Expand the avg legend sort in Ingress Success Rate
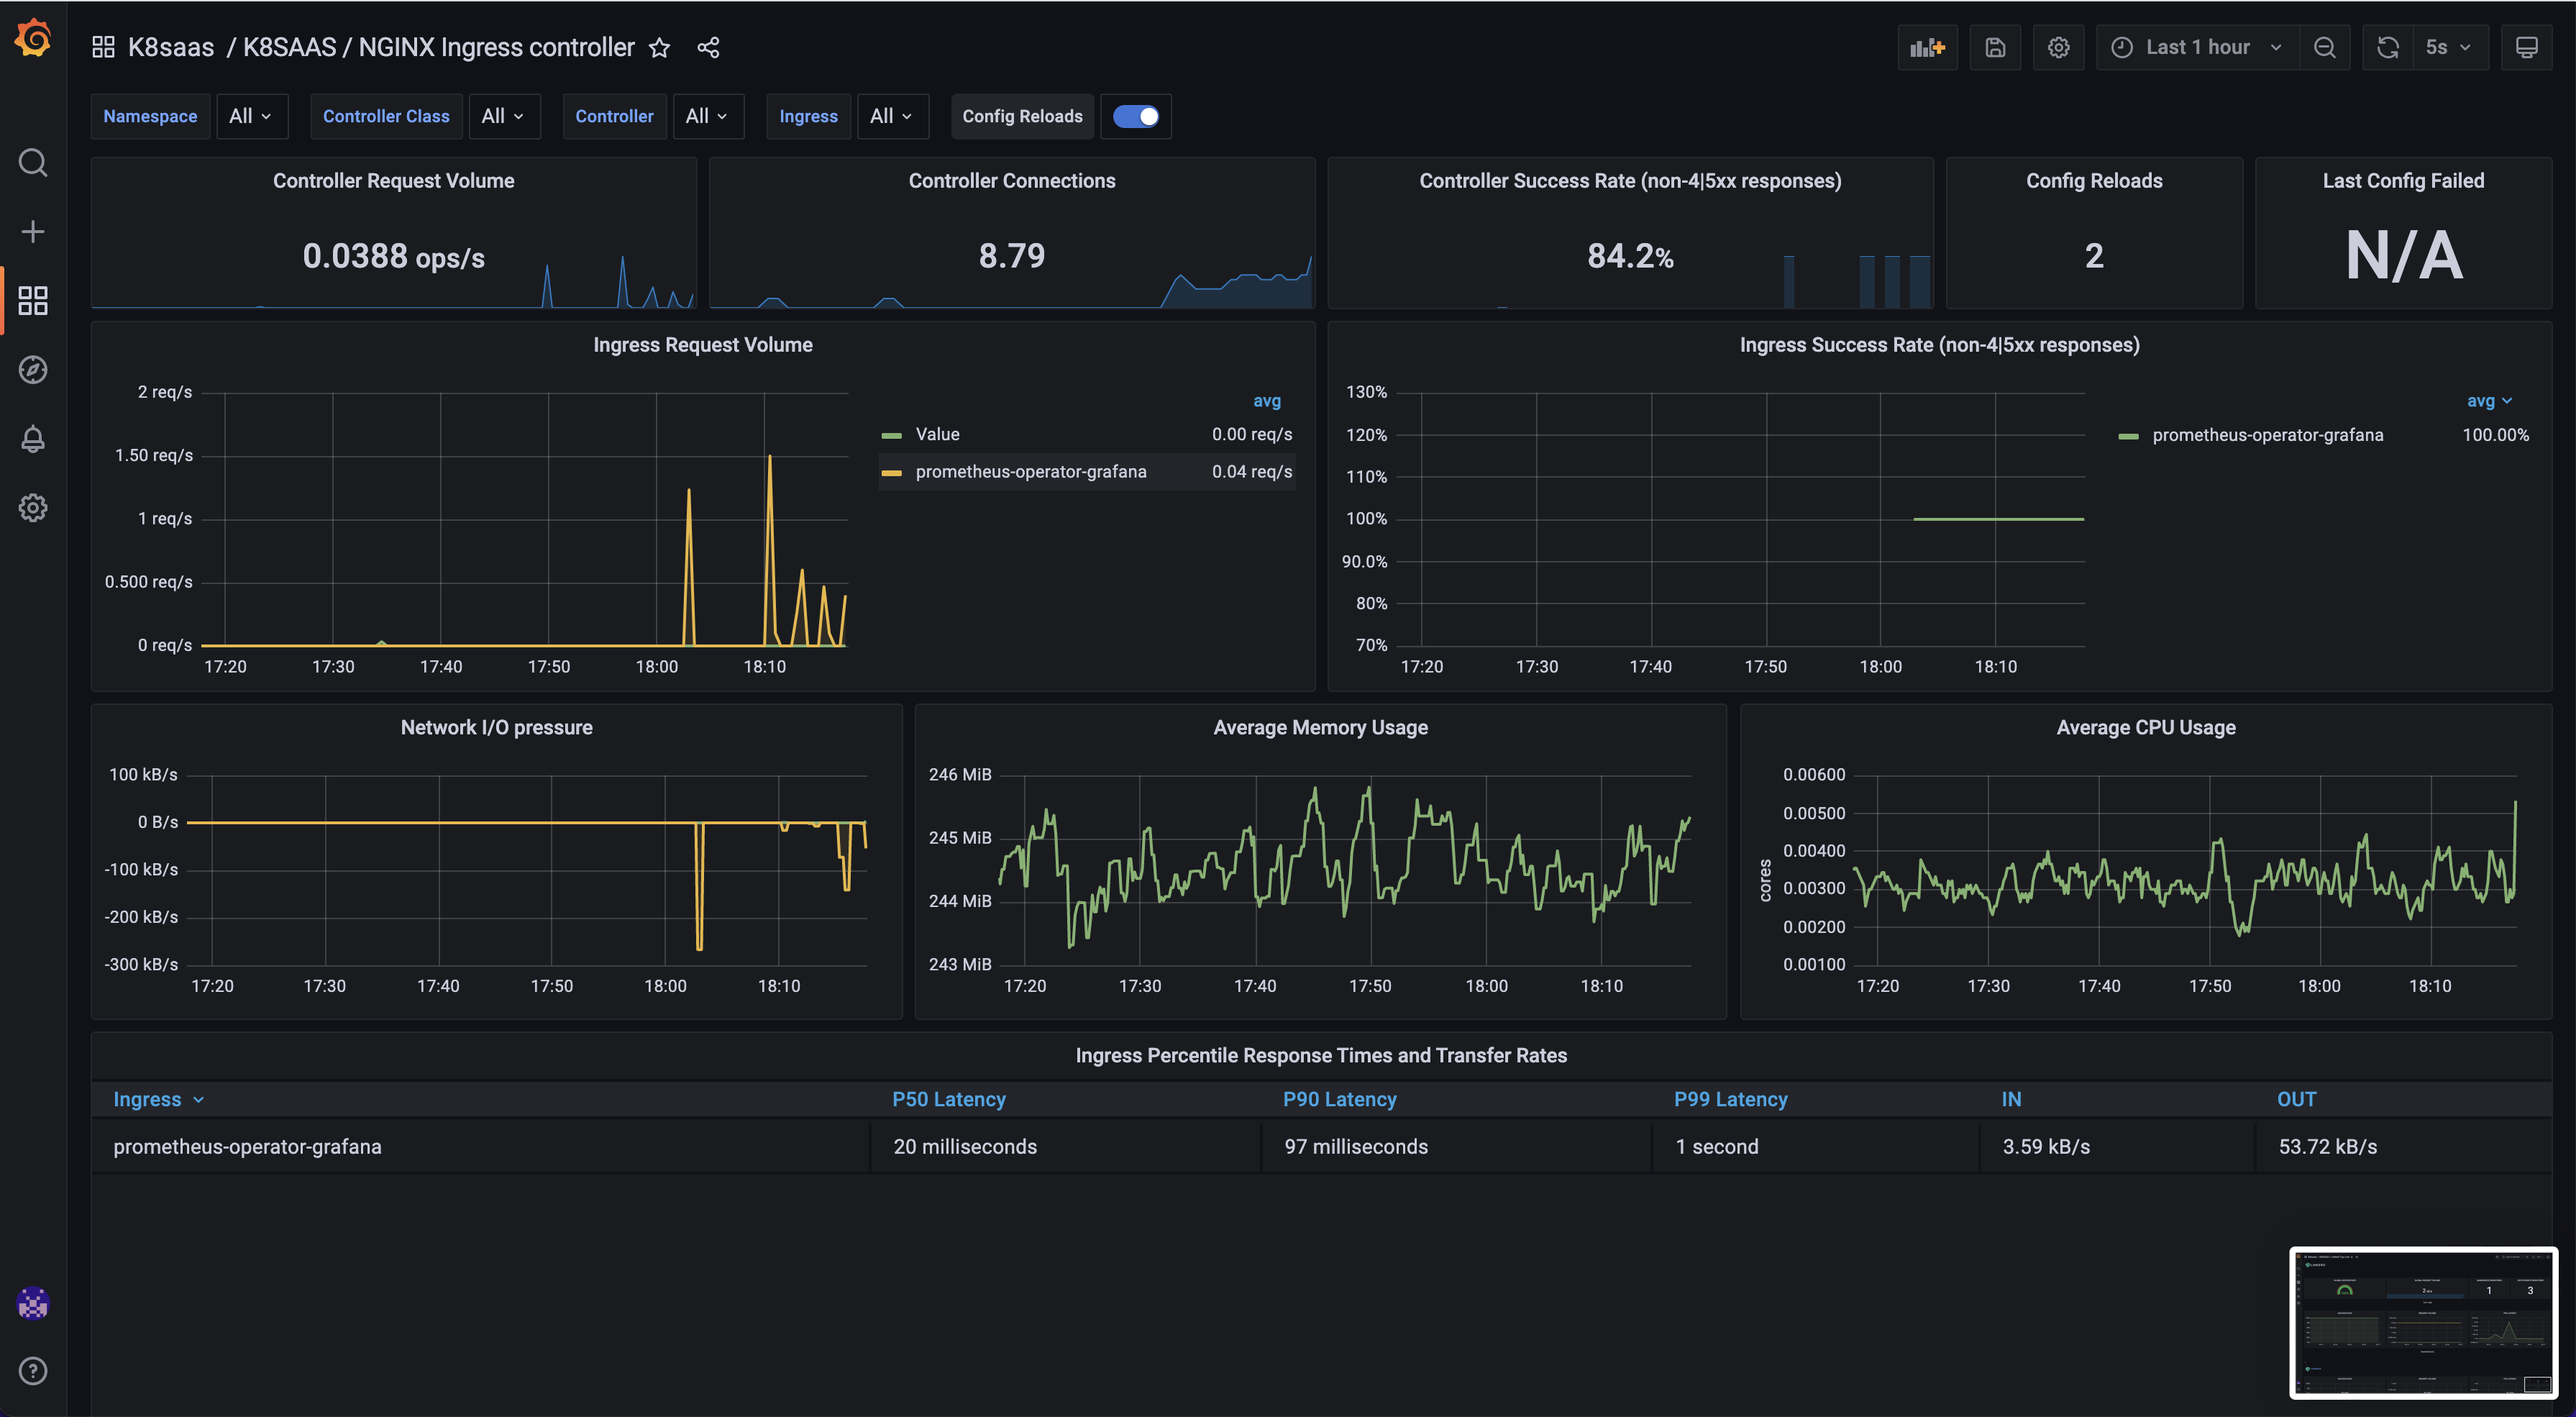The width and height of the screenshot is (2576, 1417). coord(2488,401)
